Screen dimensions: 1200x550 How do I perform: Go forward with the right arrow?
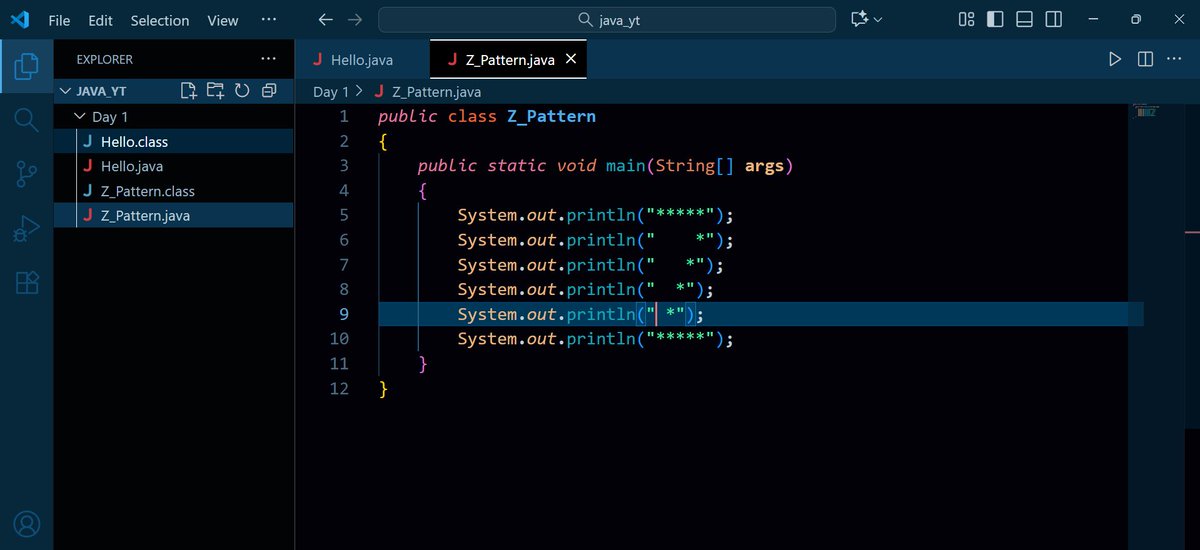click(x=355, y=20)
